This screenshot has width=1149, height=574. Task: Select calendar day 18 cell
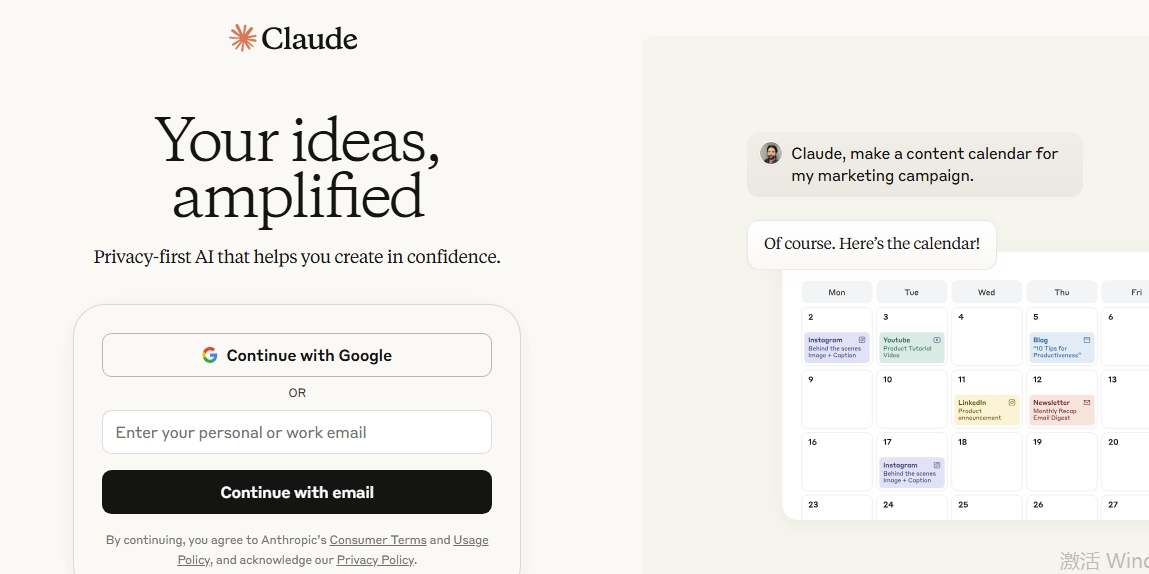click(987, 460)
